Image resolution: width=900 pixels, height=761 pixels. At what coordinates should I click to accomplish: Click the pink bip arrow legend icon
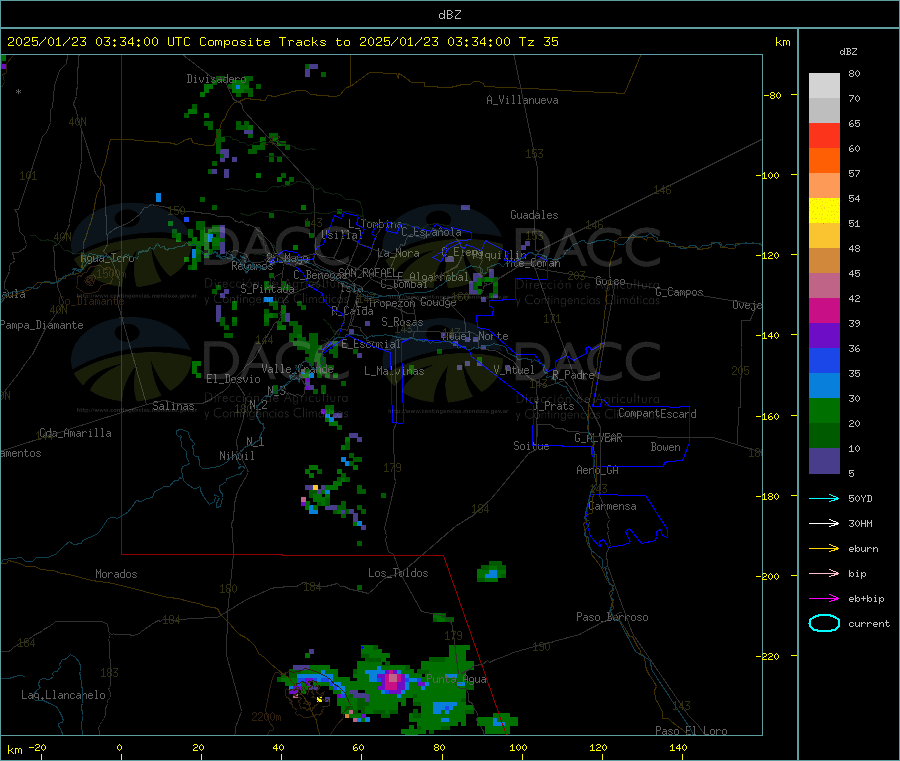click(824, 573)
